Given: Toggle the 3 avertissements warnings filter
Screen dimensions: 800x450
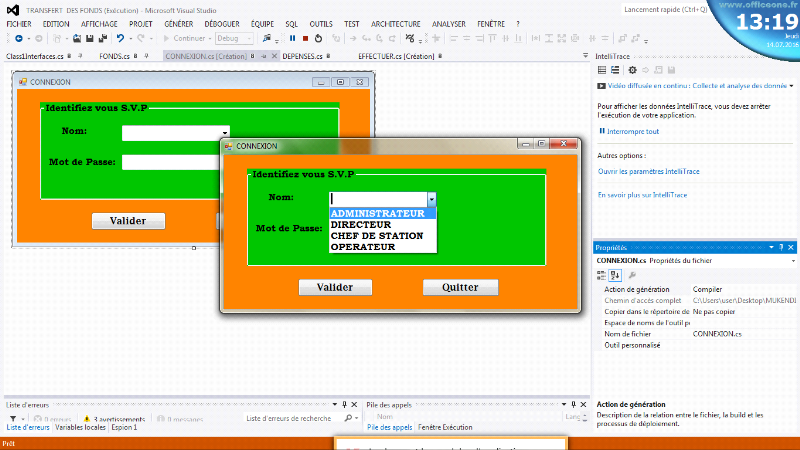Looking at the screenshot, I should click(115, 419).
